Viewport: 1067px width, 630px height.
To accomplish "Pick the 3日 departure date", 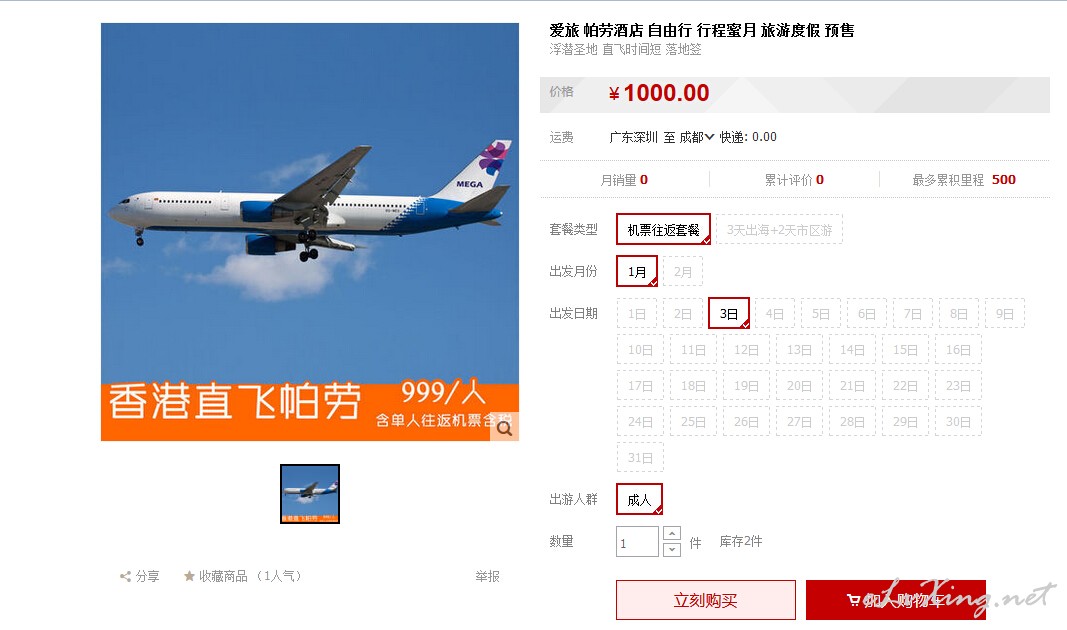I will pyautogui.click(x=729, y=314).
